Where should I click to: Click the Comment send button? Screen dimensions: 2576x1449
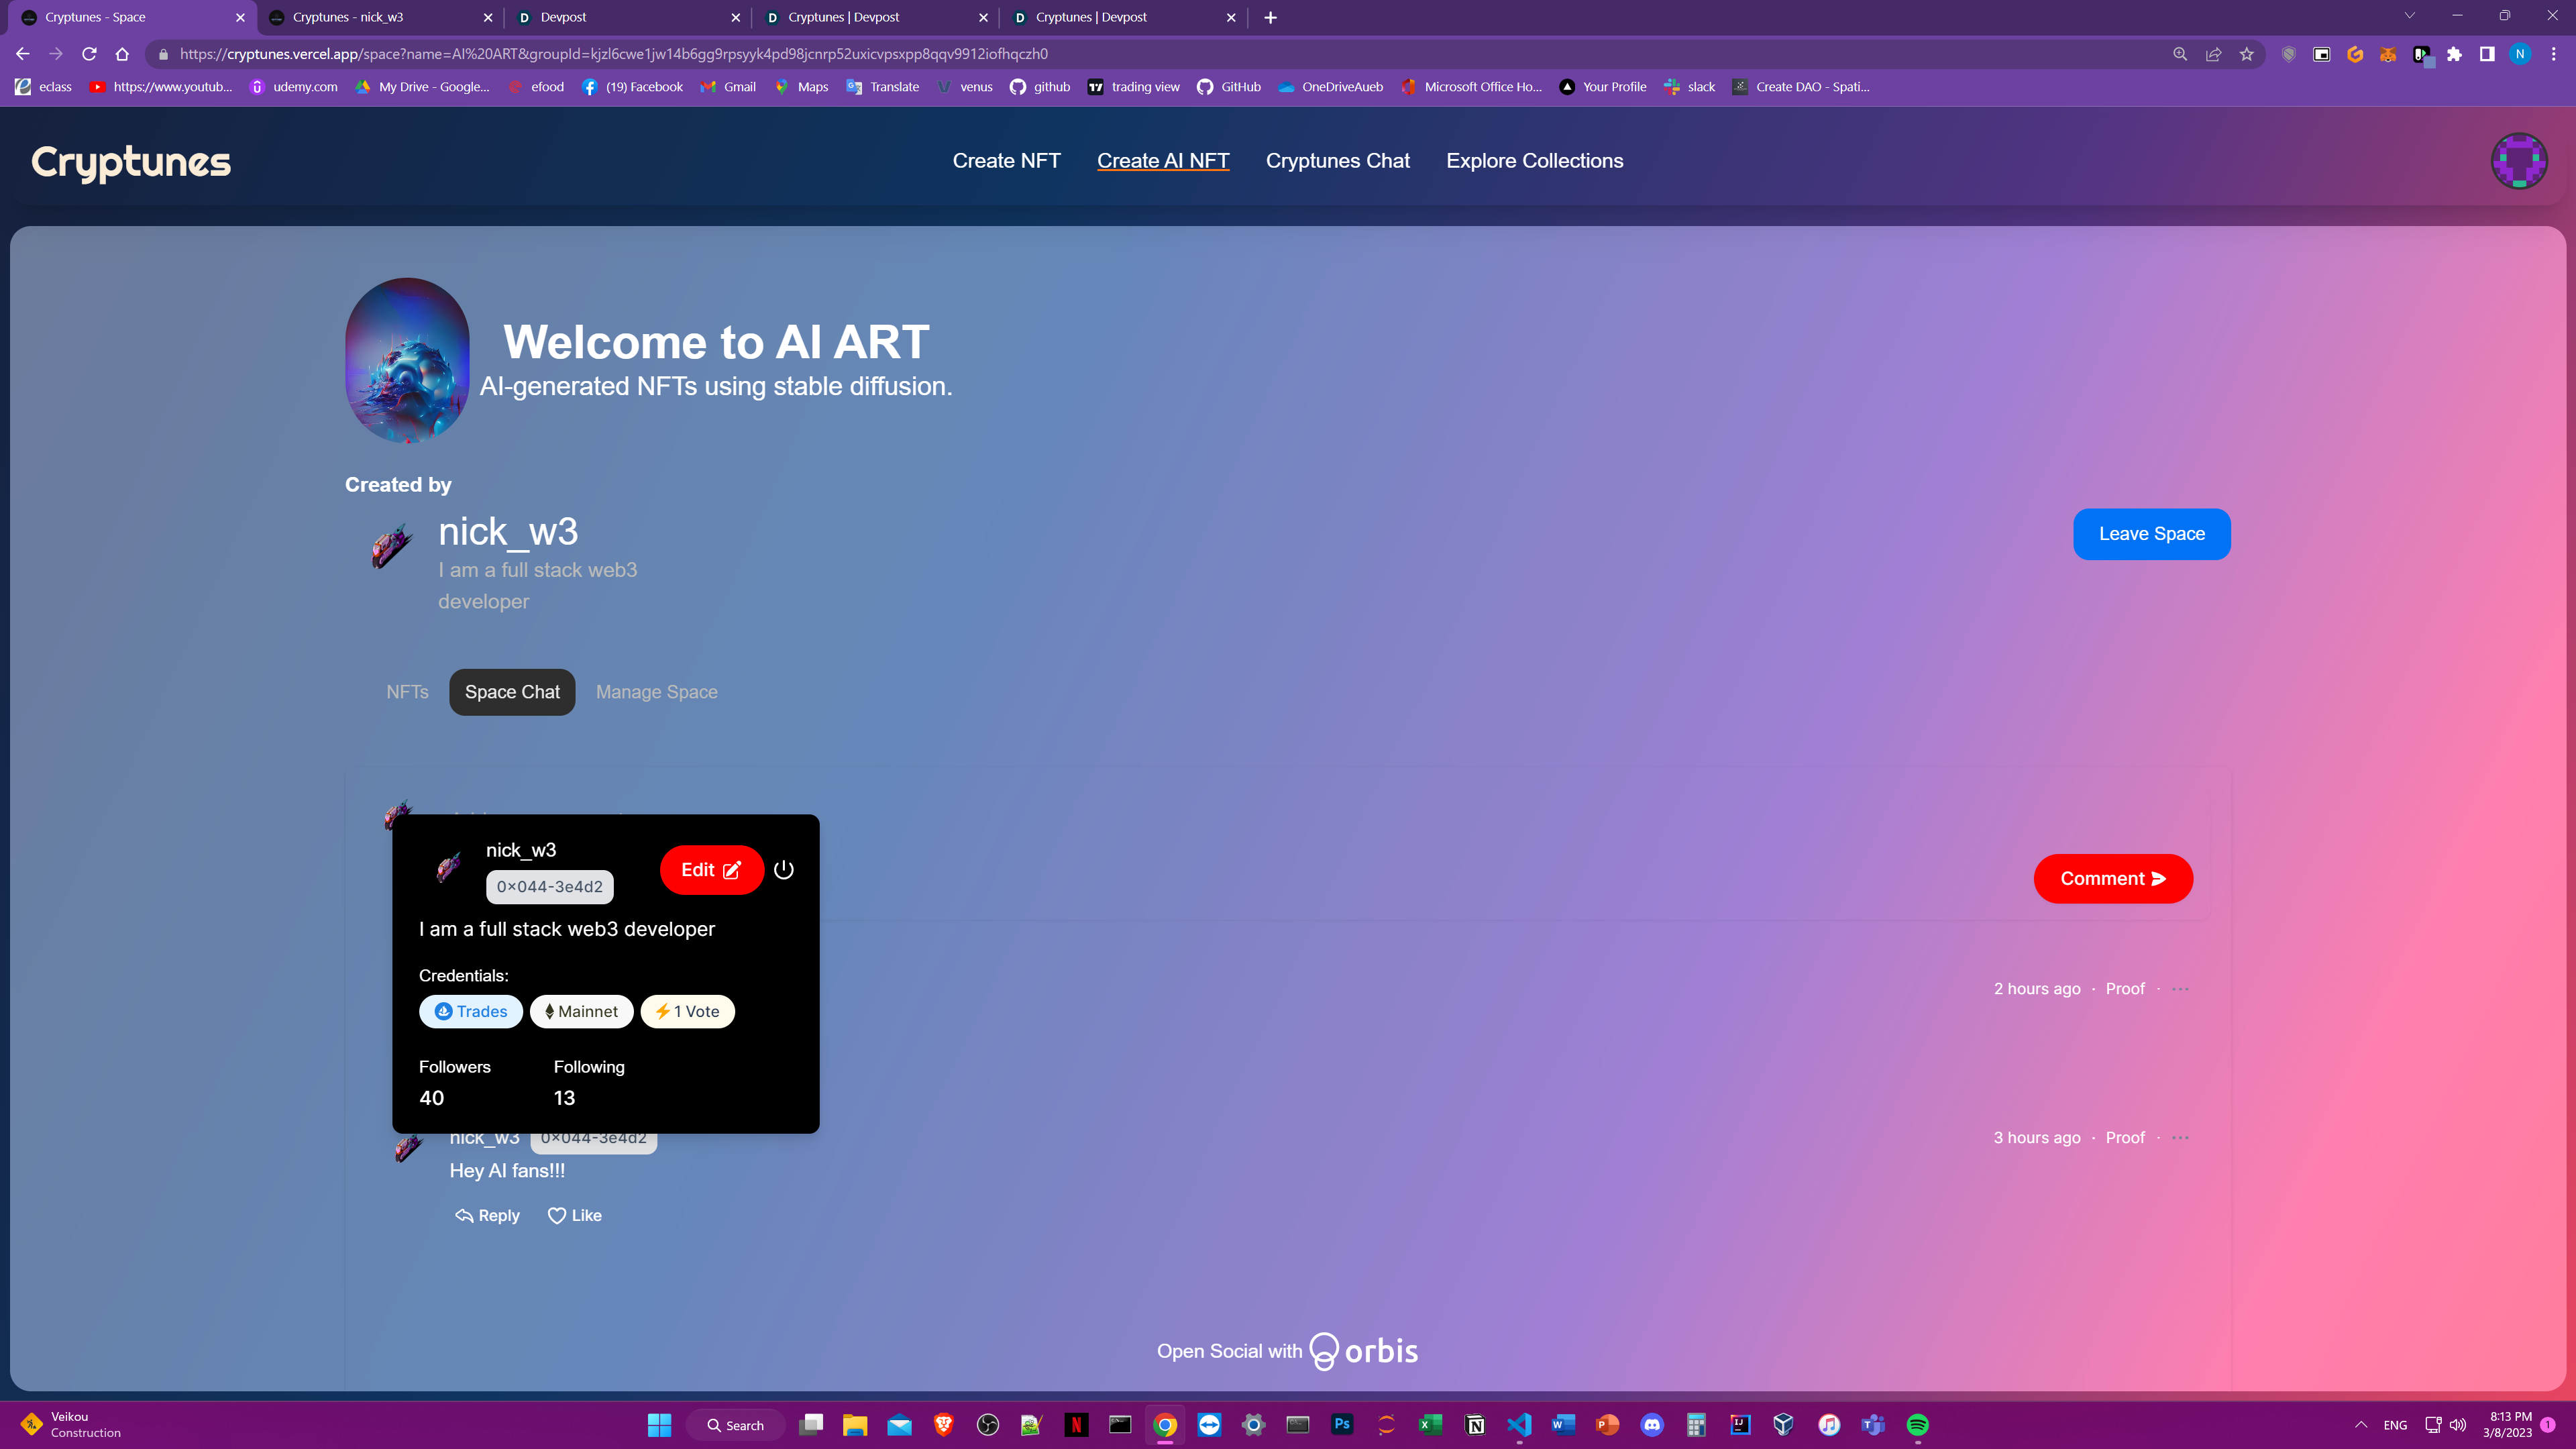pyautogui.click(x=2112, y=879)
